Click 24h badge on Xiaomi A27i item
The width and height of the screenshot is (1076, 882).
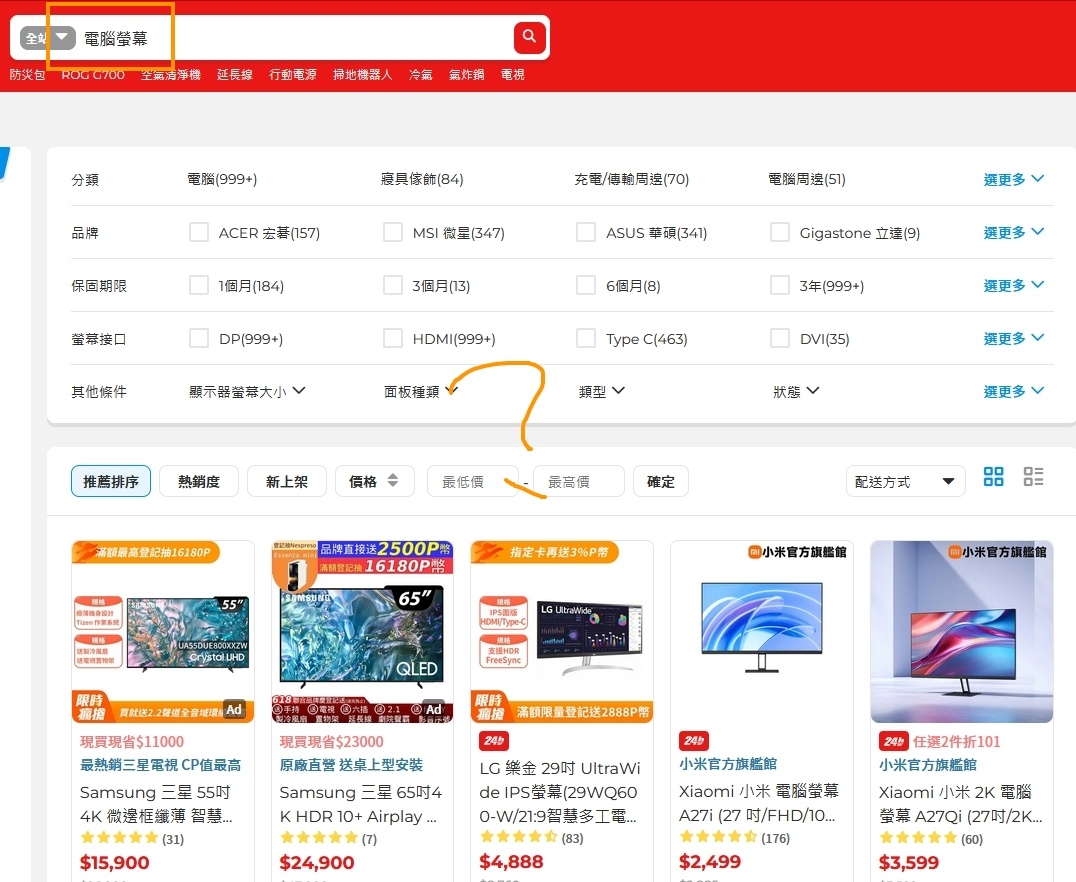point(694,741)
